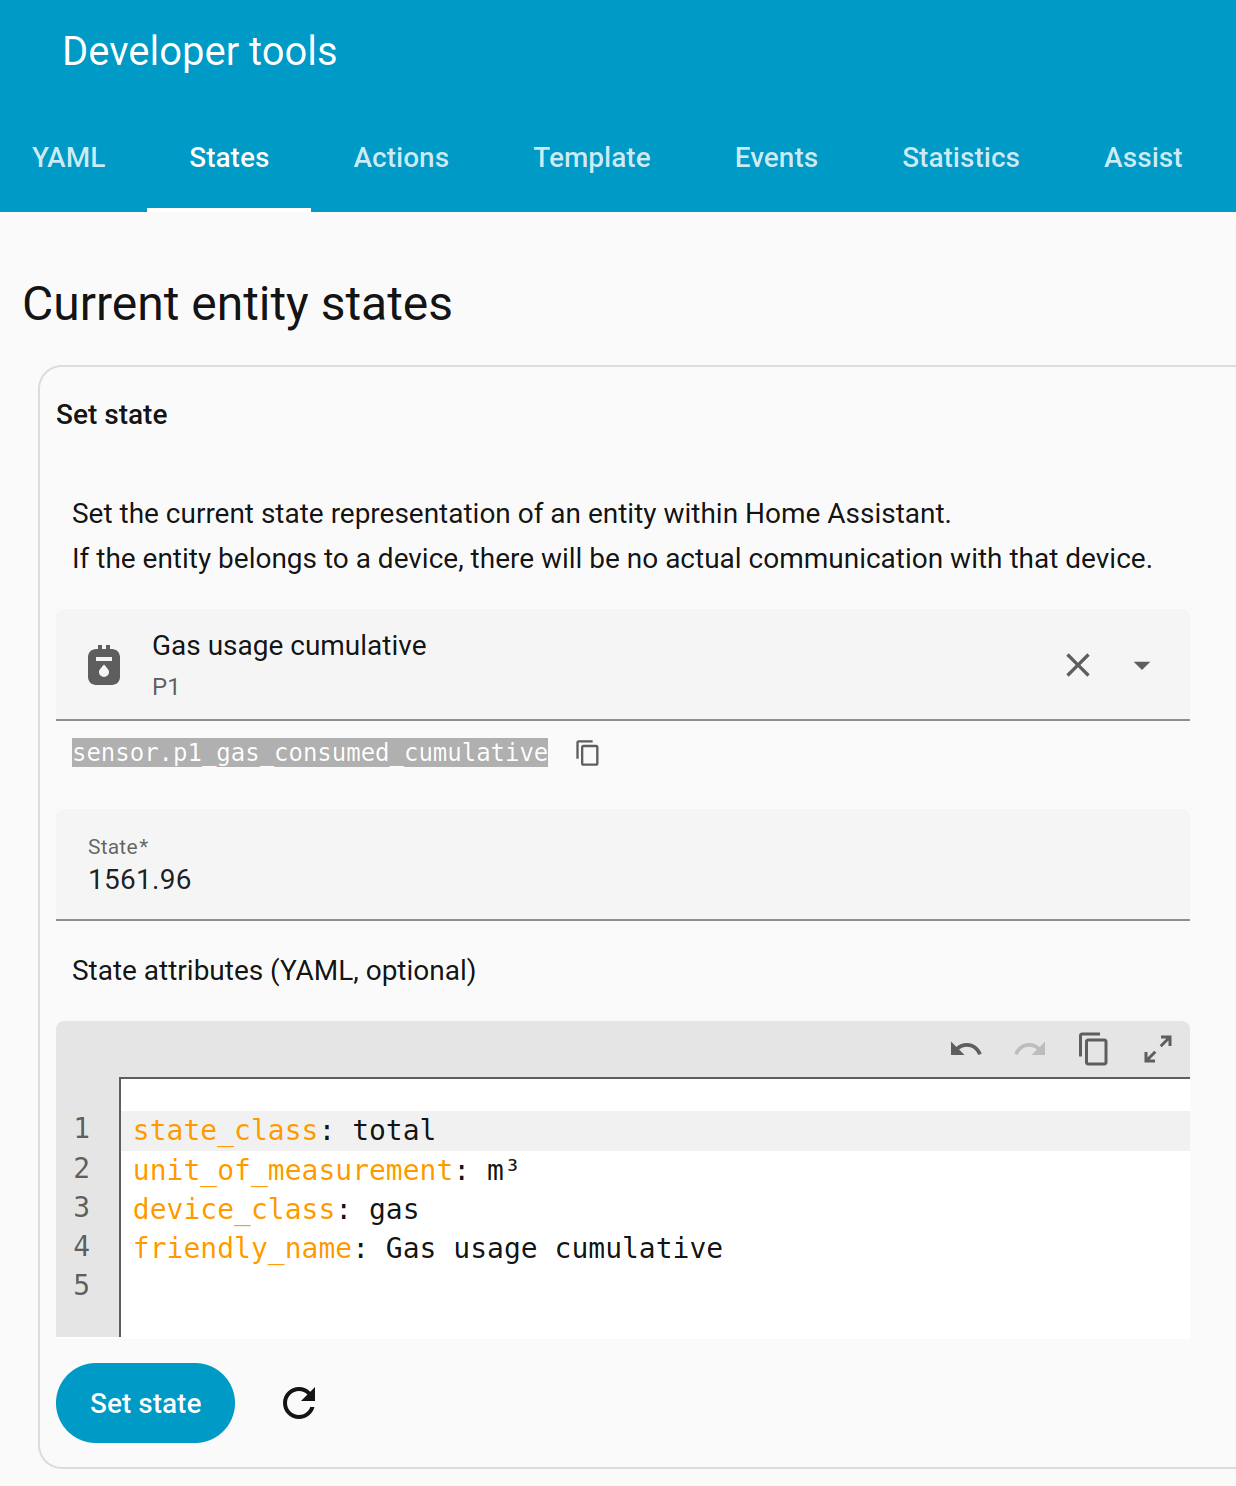View the Statistics tab
This screenshot has height=1486, width=1236.
960,158
